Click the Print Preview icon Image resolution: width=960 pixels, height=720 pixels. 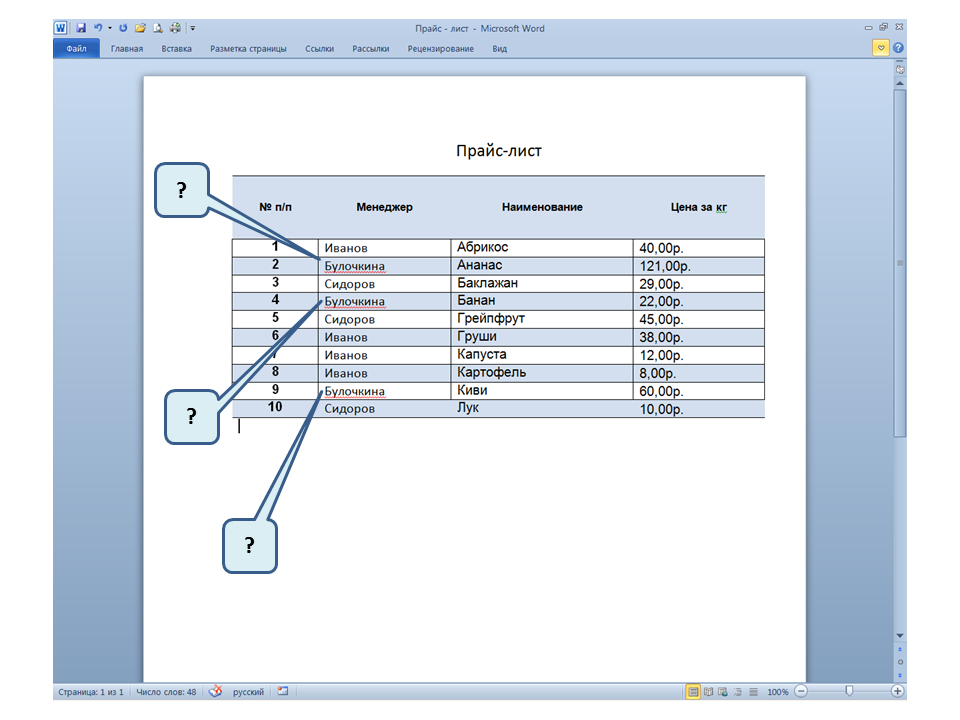point(158,28)
